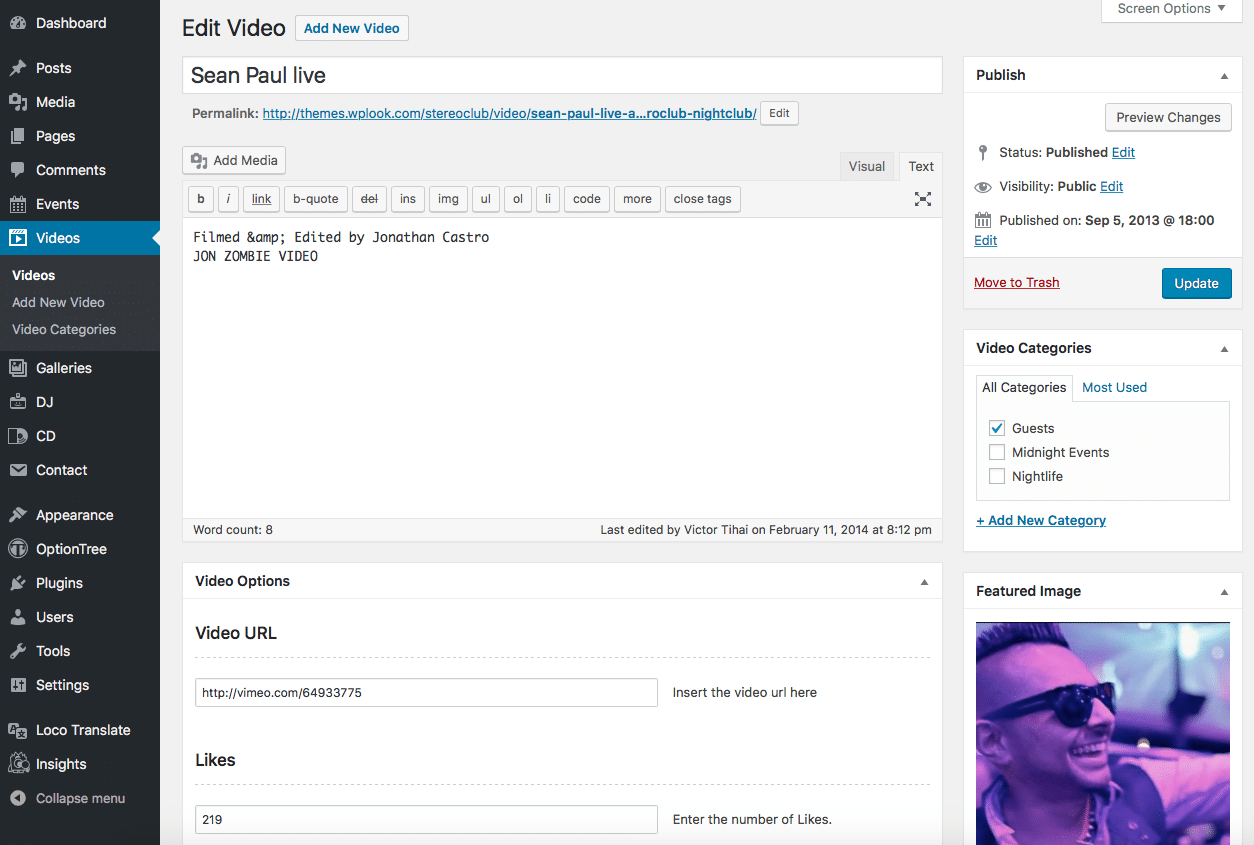Click the Settings sliders icon
Image resolution: width=1254 pixels, height=845 pixels.
point(18,685)
